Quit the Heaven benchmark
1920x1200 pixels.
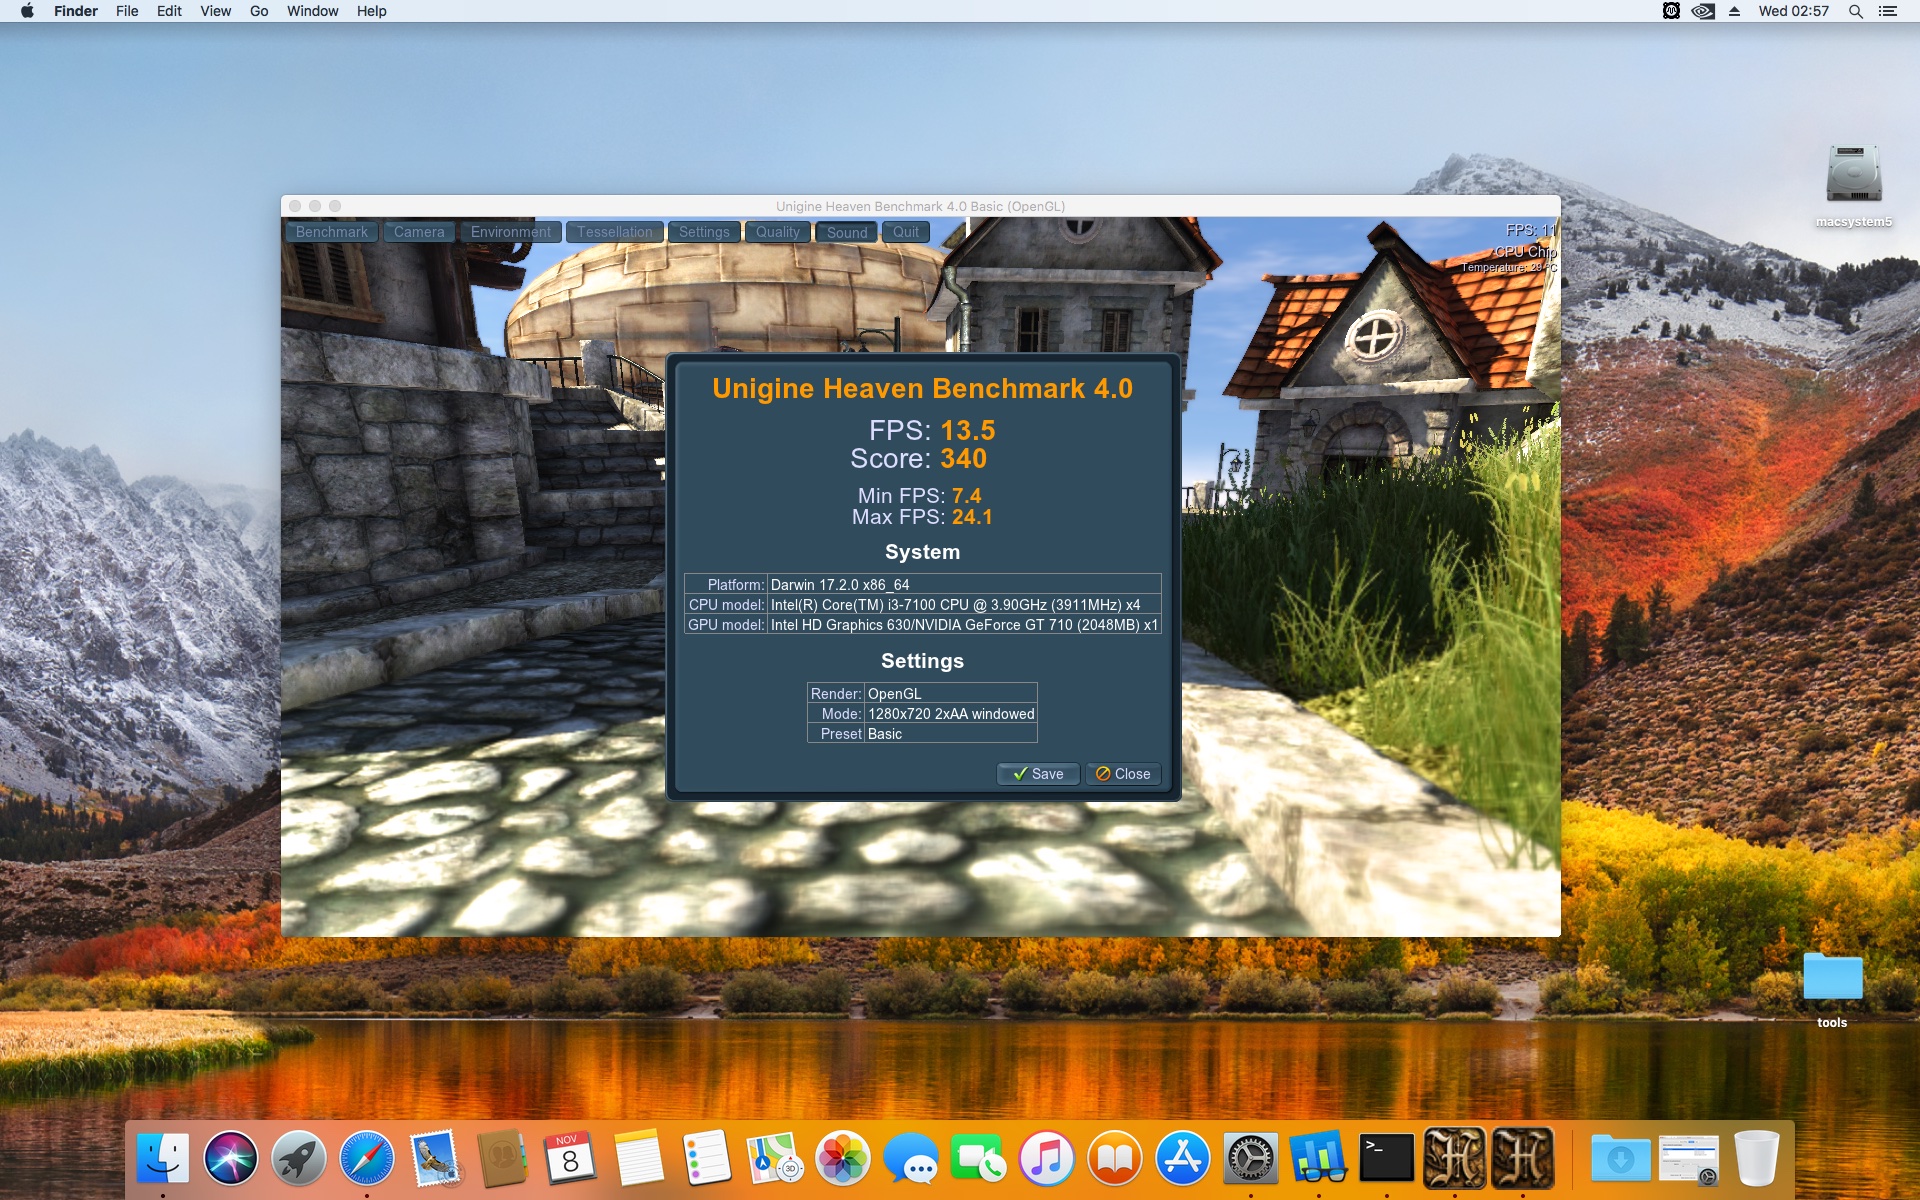click(x=906, y=232)
